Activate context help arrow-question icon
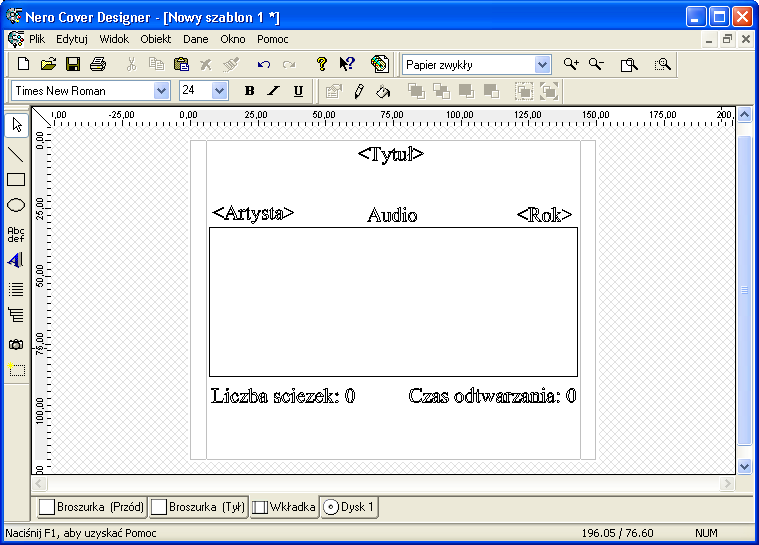 point(347,64)
